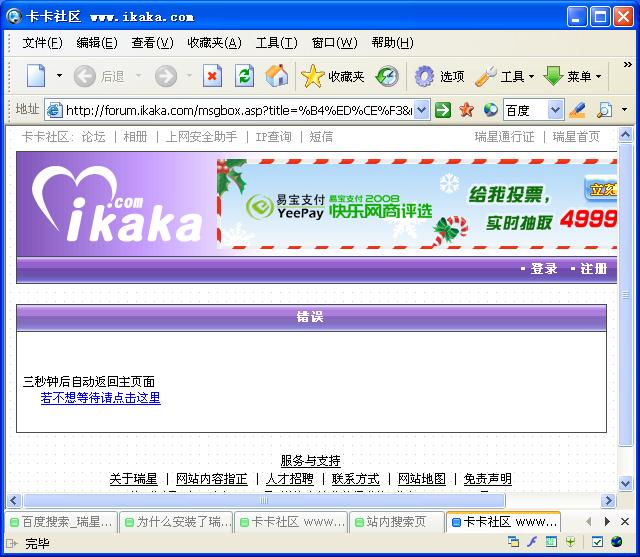Click the red star icon beside Go

point(466,110)
